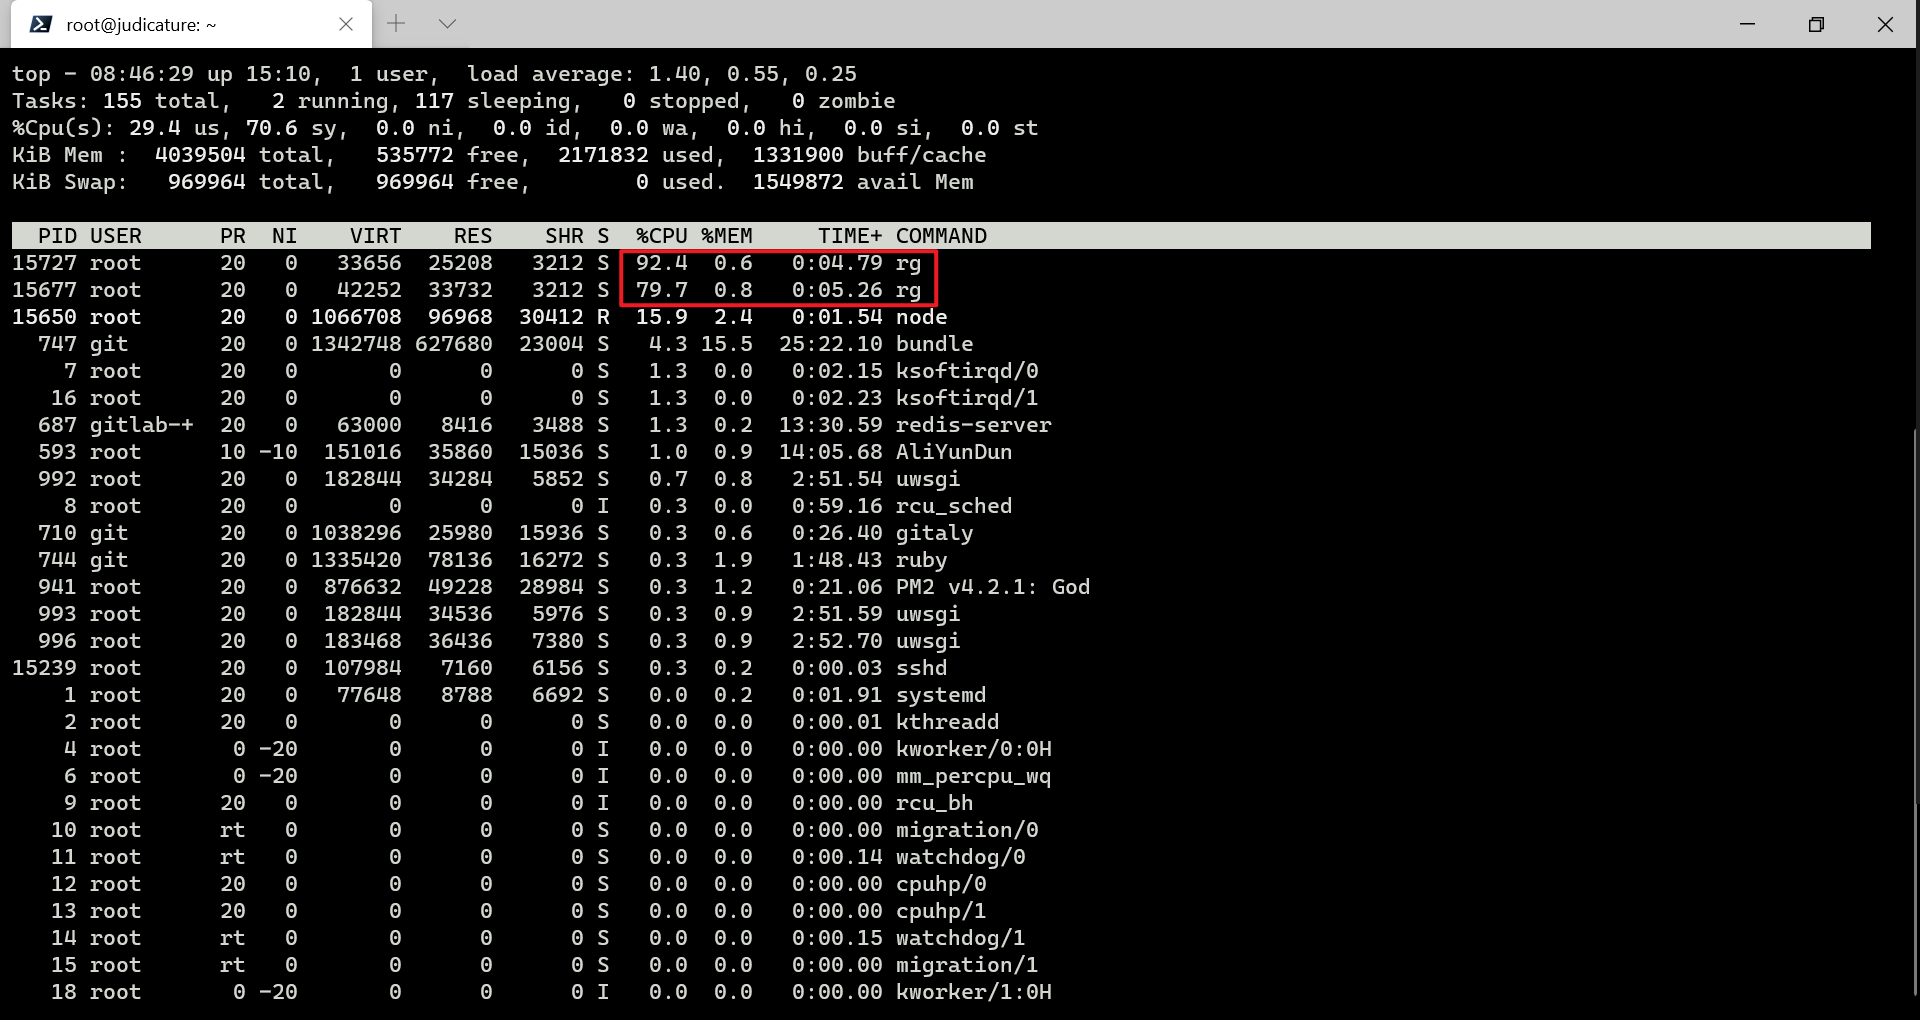This screenshot has width=1920, height=1020.
Task: Click the %MEM column header
Action: (728, 235)
